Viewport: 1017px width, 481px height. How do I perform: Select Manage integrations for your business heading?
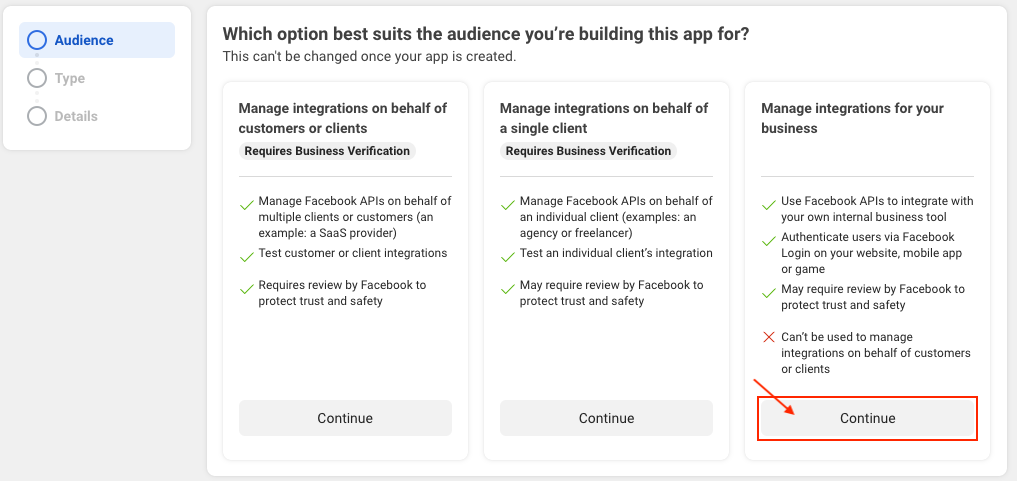pos(852,118)
